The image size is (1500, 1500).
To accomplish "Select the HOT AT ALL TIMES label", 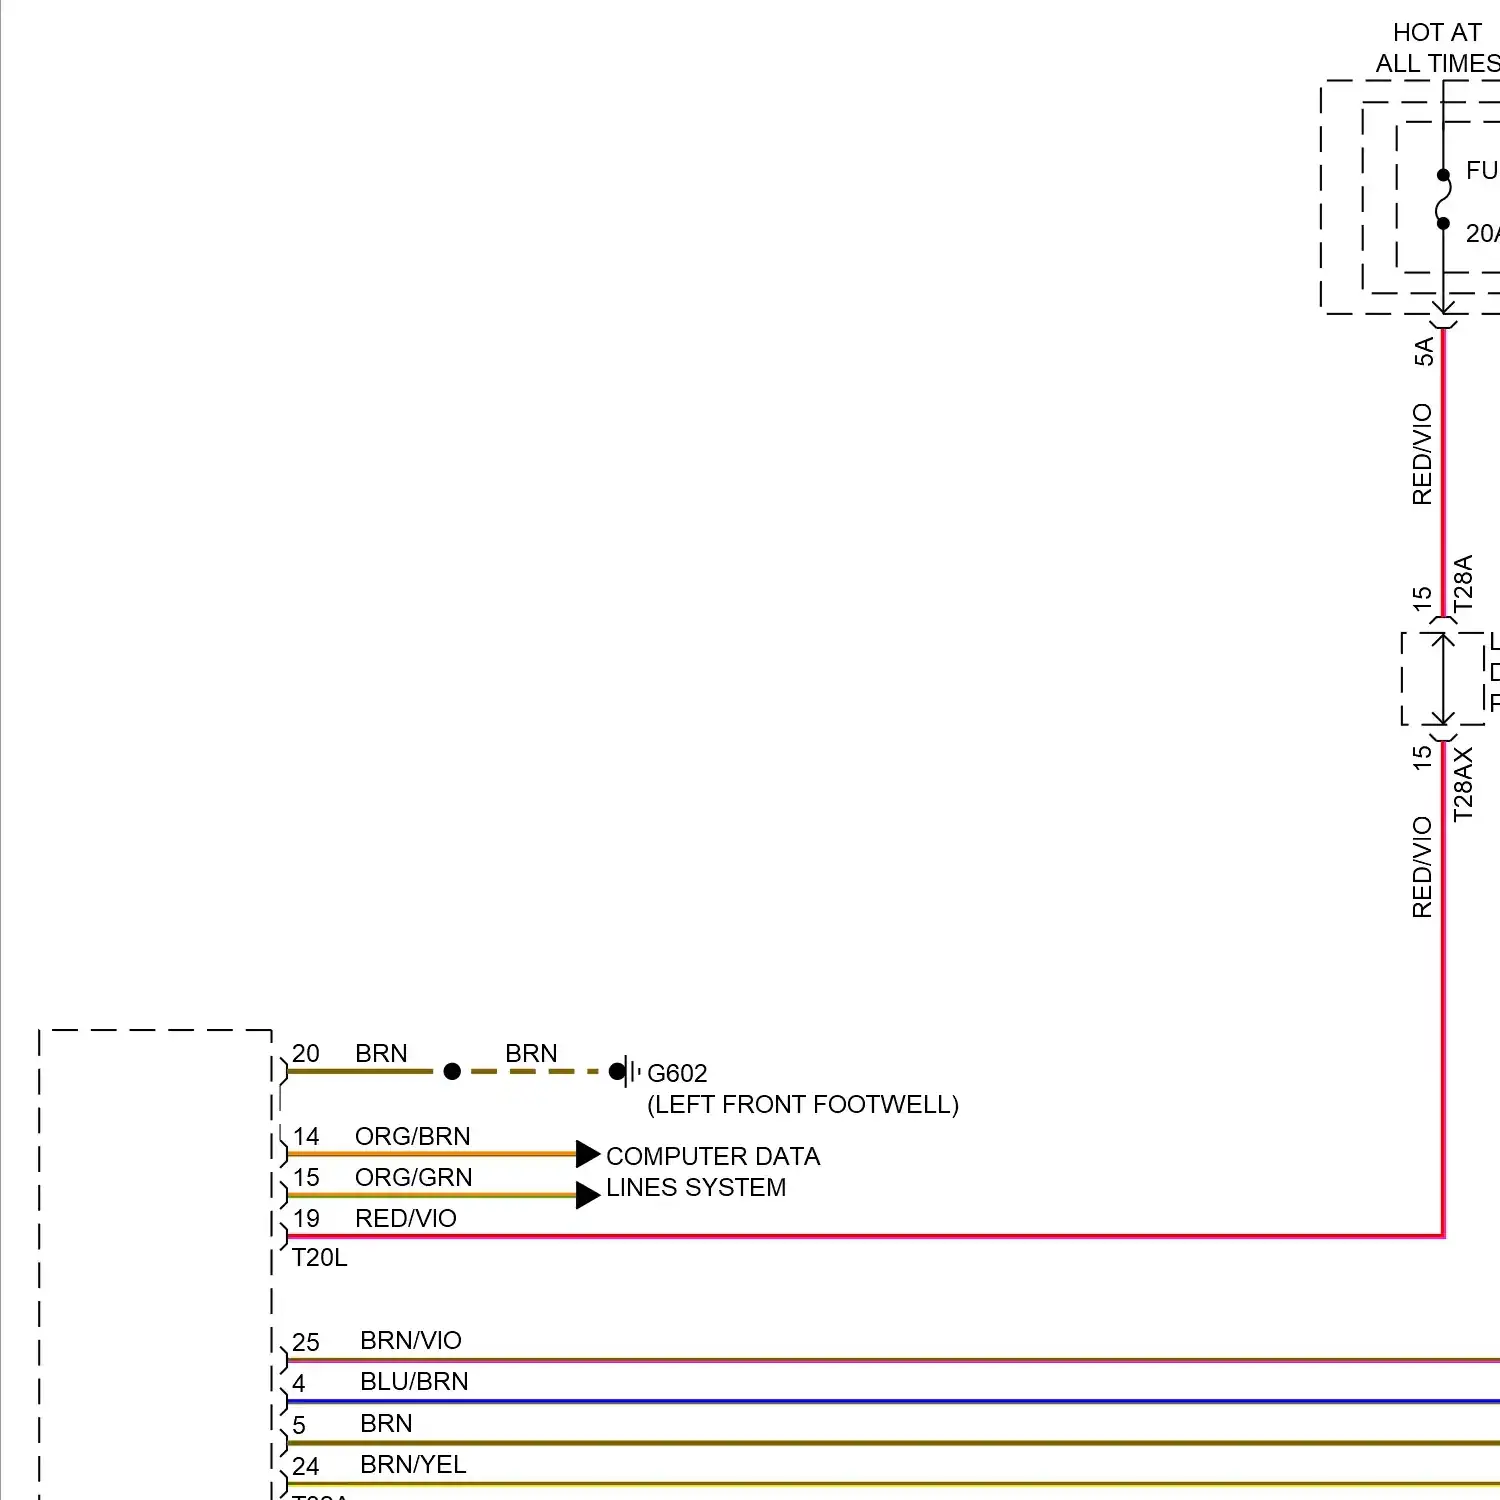I will pyautogui.click(x=1438, y=48).
